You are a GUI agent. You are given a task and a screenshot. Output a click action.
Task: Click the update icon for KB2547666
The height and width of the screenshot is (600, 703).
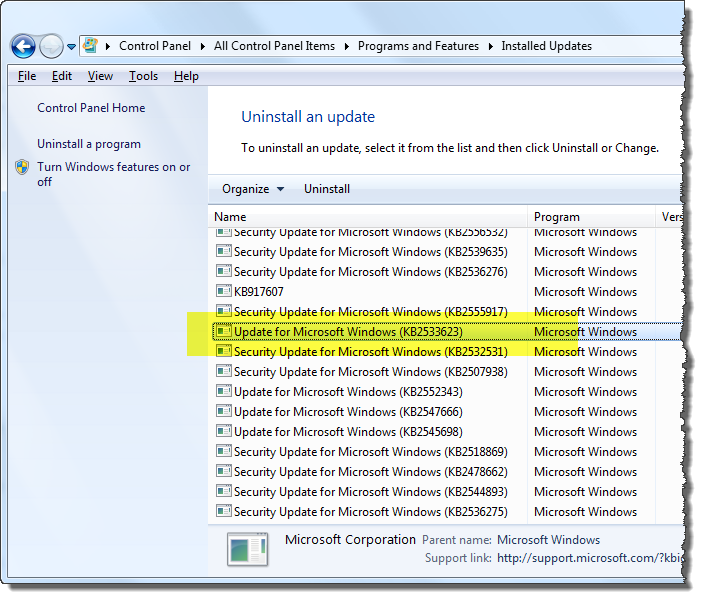pos(224,411)
